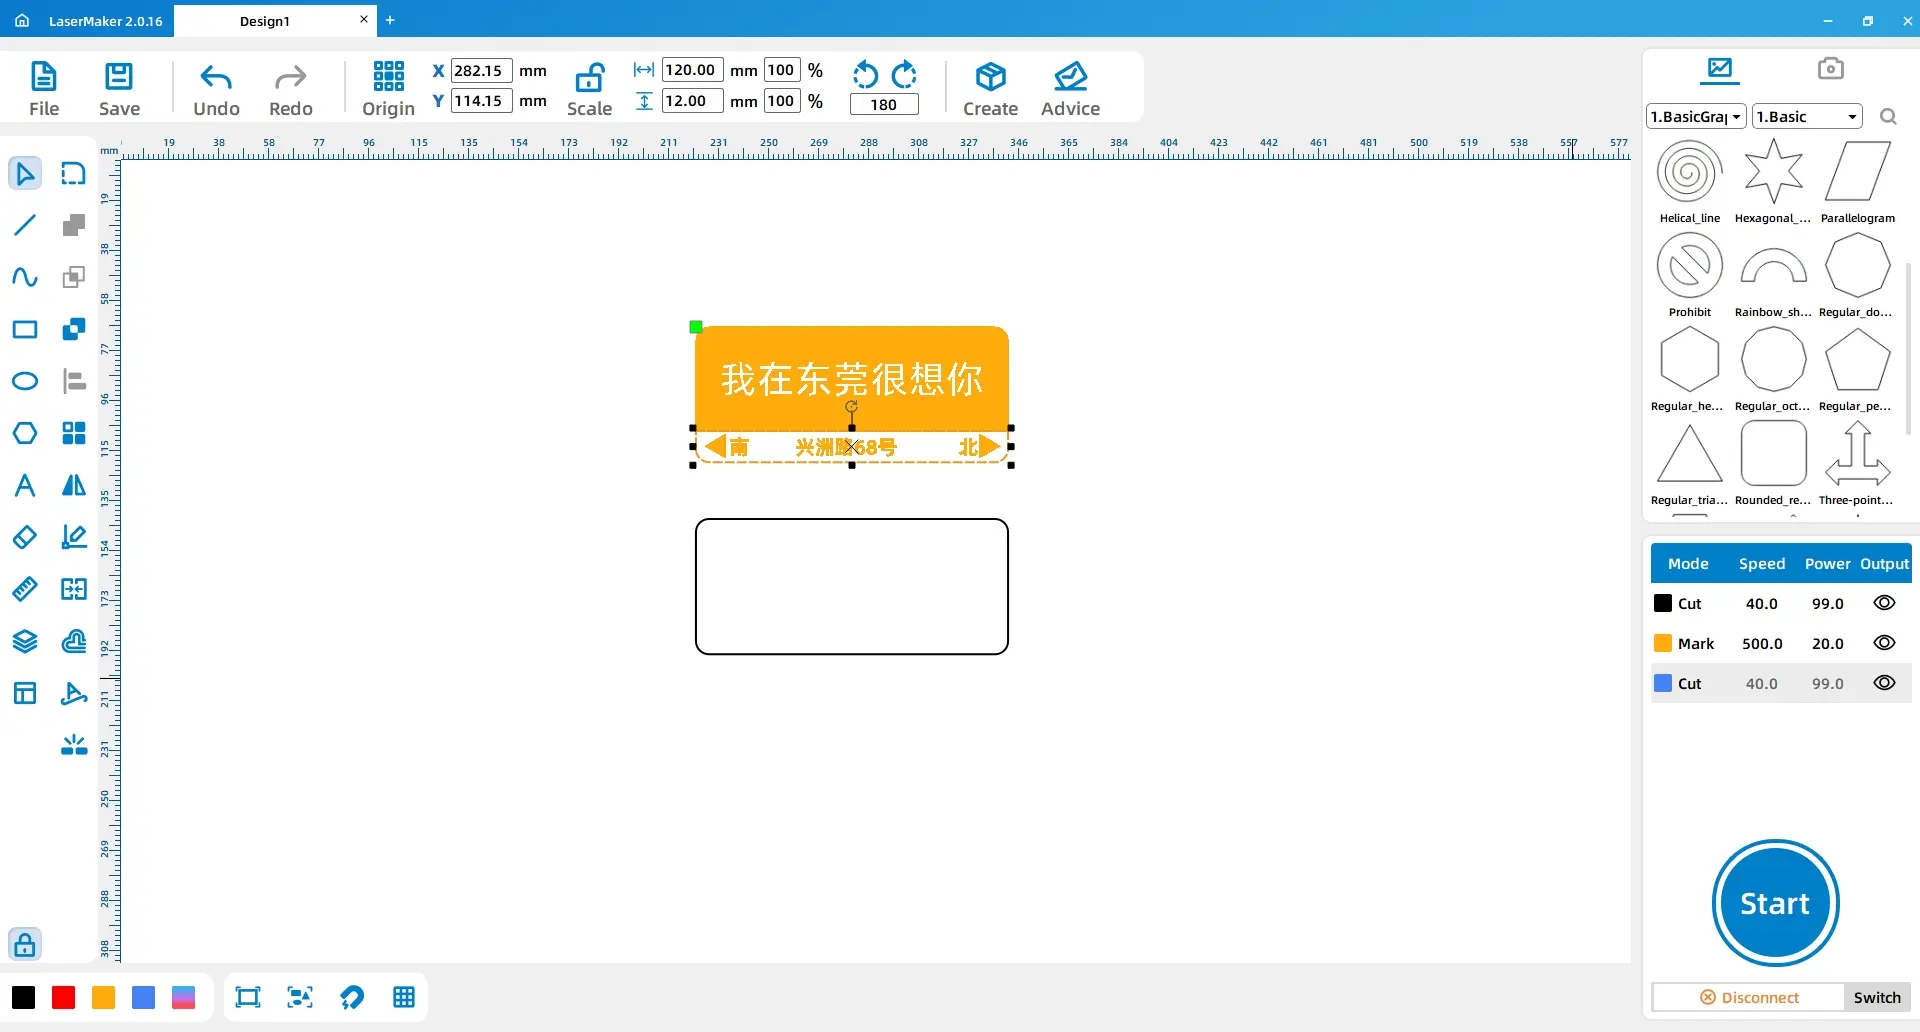Image resolution: width=1920 pixels, height=1032 pixels.
Task: Toggle the Scale lock icon
Action: pos(589,77)
